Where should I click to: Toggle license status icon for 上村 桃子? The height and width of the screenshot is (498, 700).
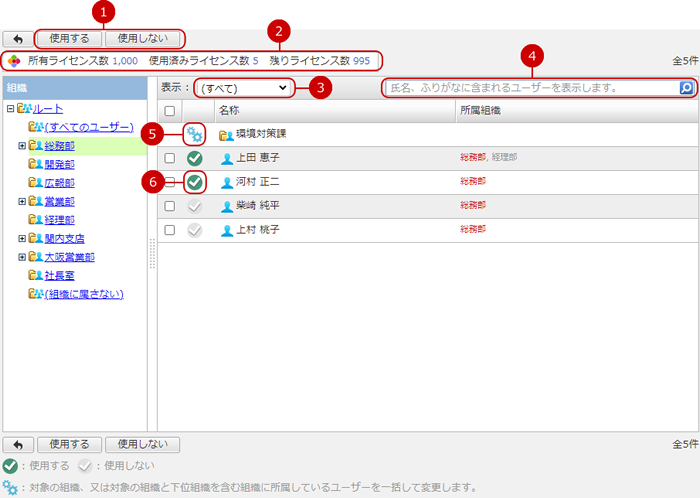point(195,230)
